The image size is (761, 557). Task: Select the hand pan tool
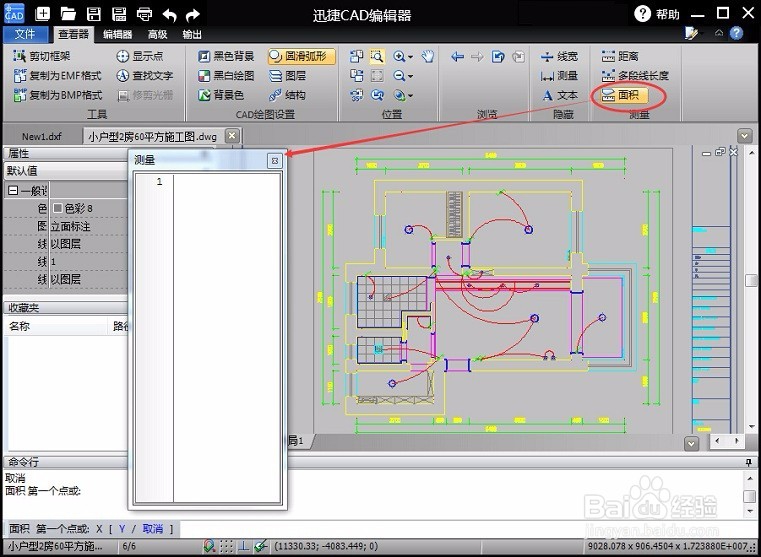427,56
